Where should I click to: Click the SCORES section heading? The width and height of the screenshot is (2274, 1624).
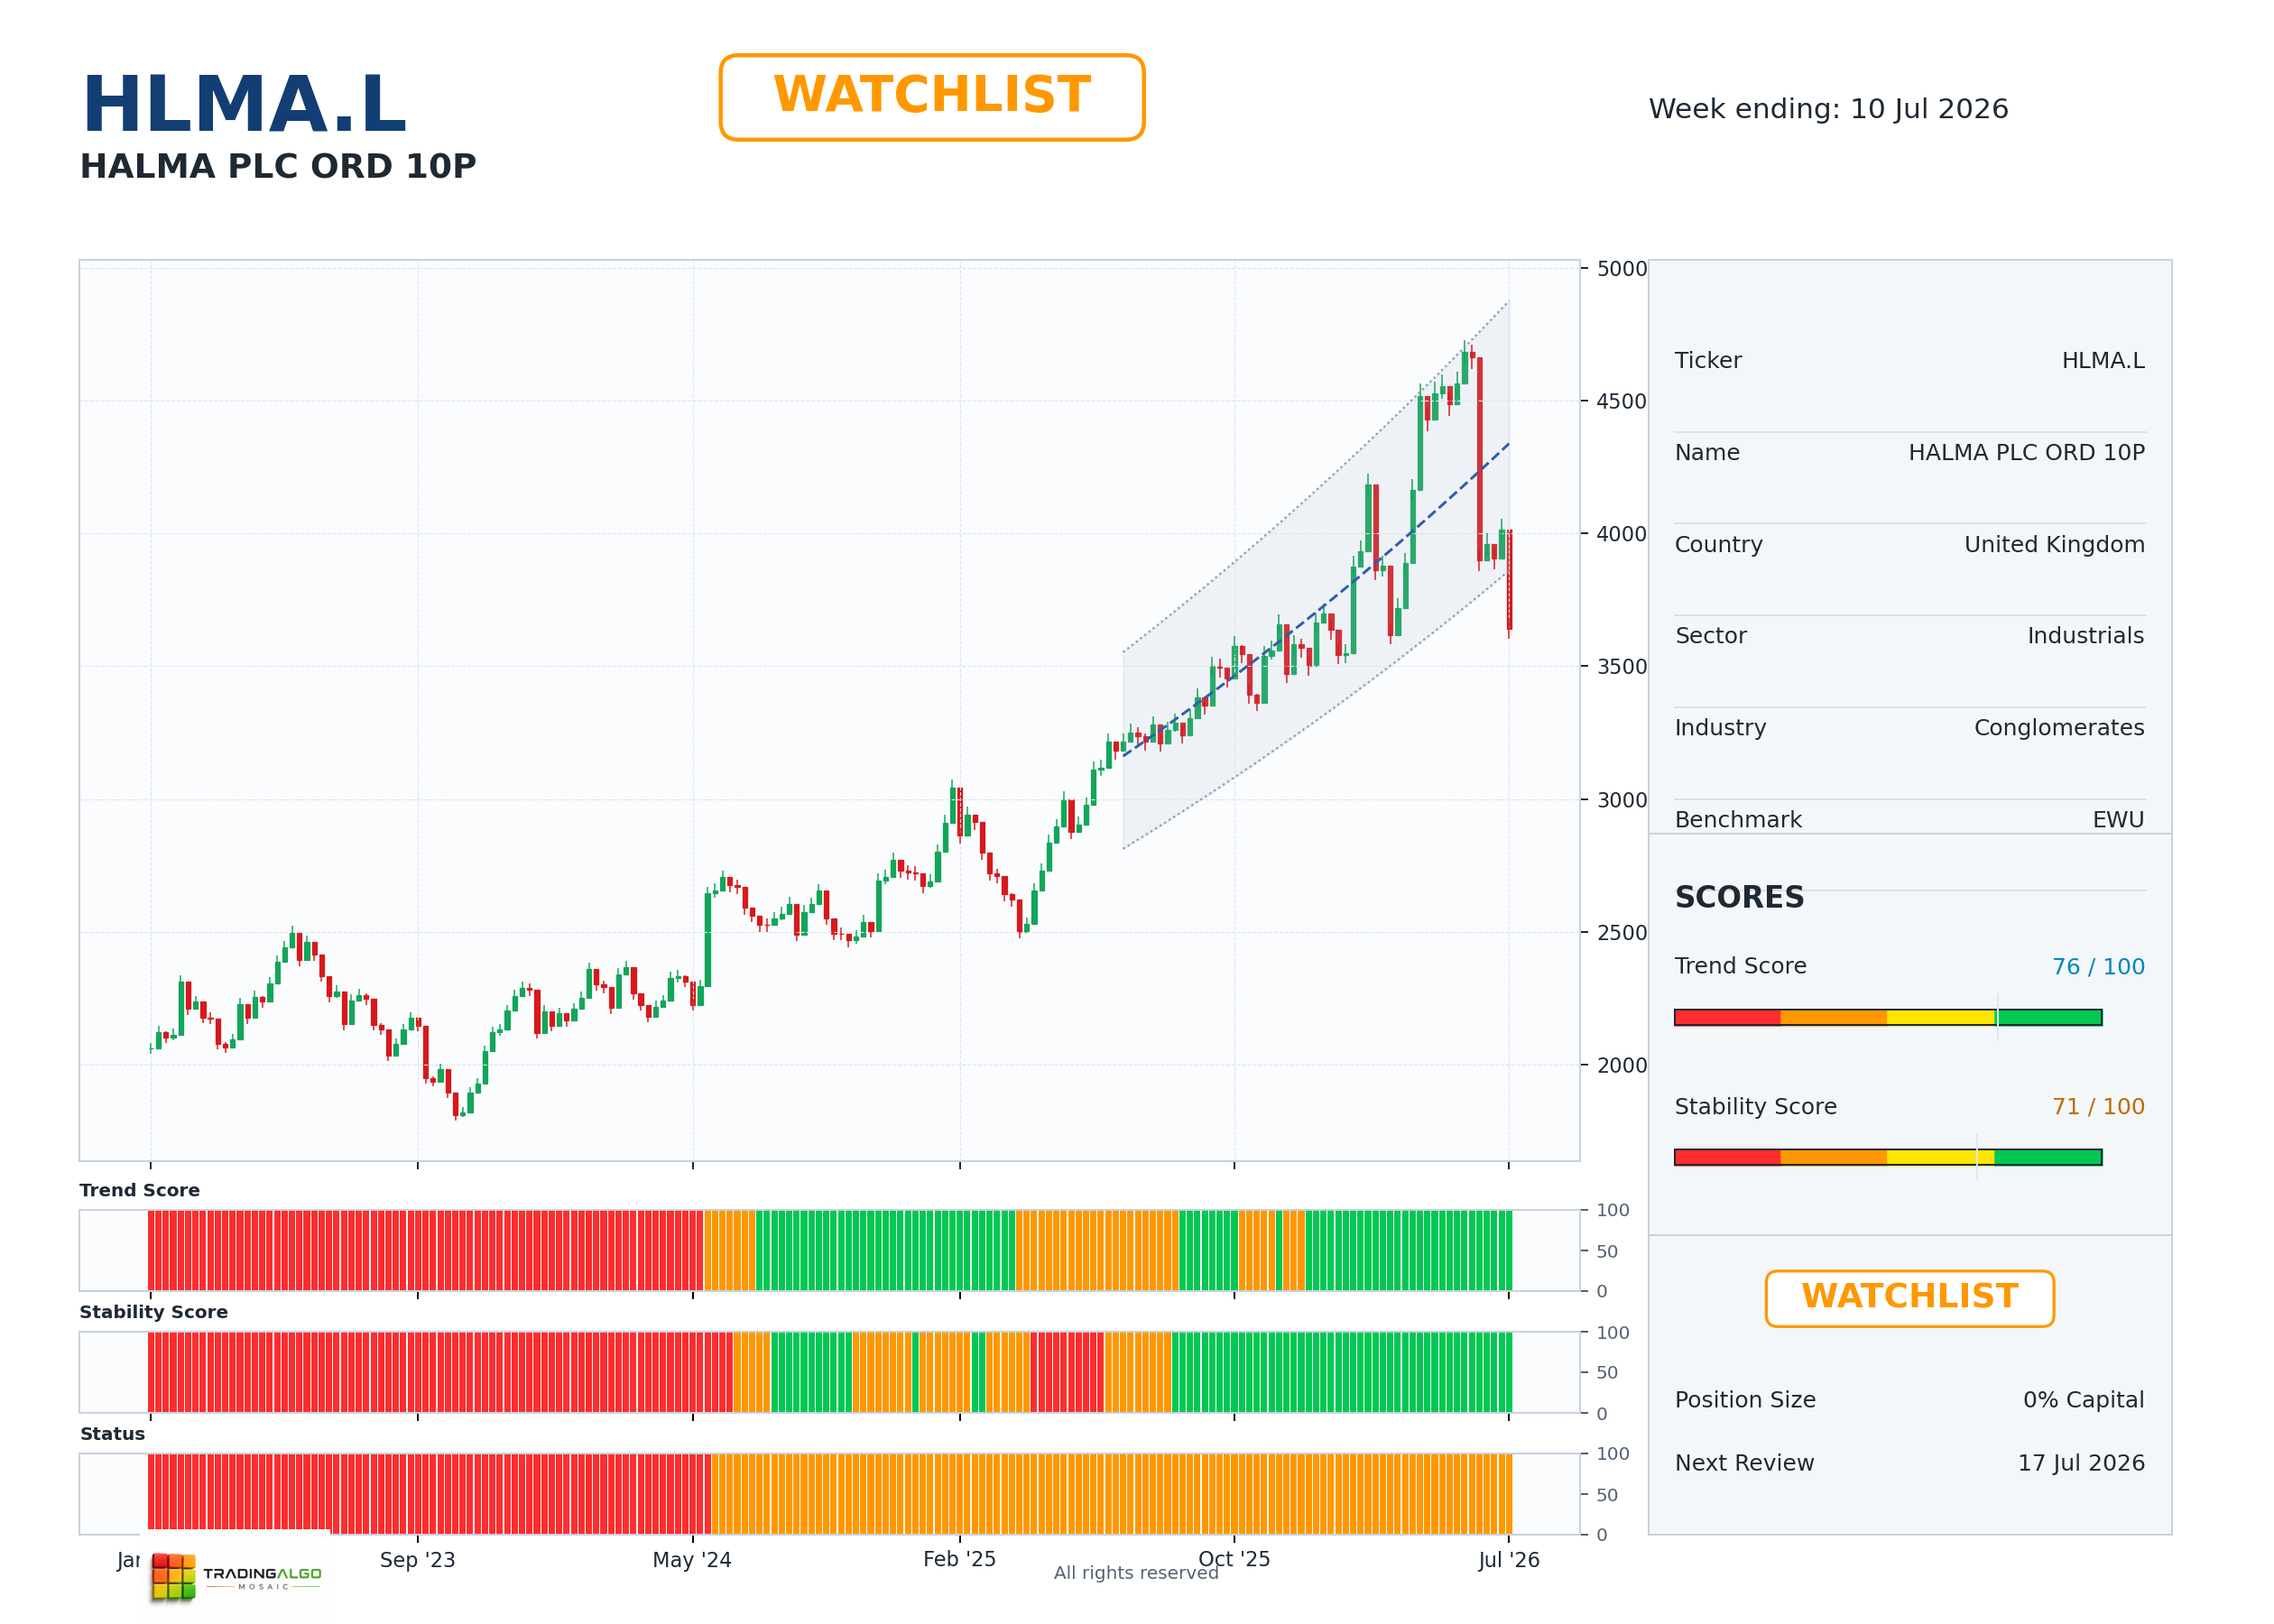(1739, 897)
